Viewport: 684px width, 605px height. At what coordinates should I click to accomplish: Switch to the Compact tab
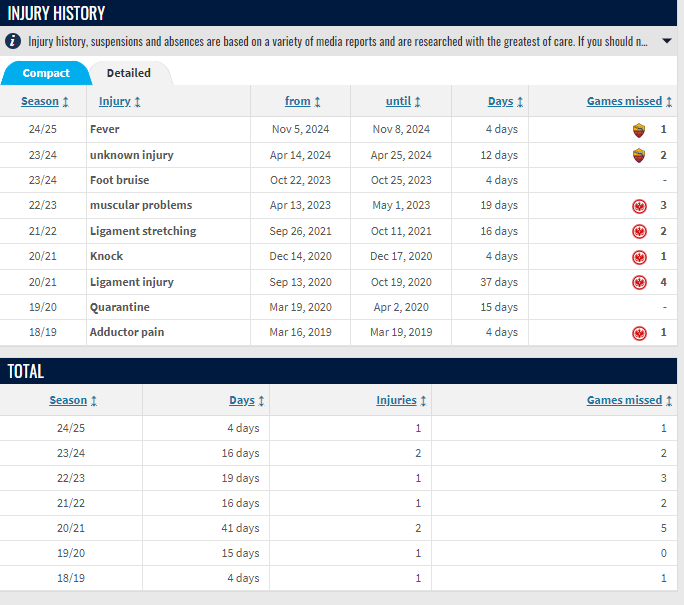pos(46,73)
